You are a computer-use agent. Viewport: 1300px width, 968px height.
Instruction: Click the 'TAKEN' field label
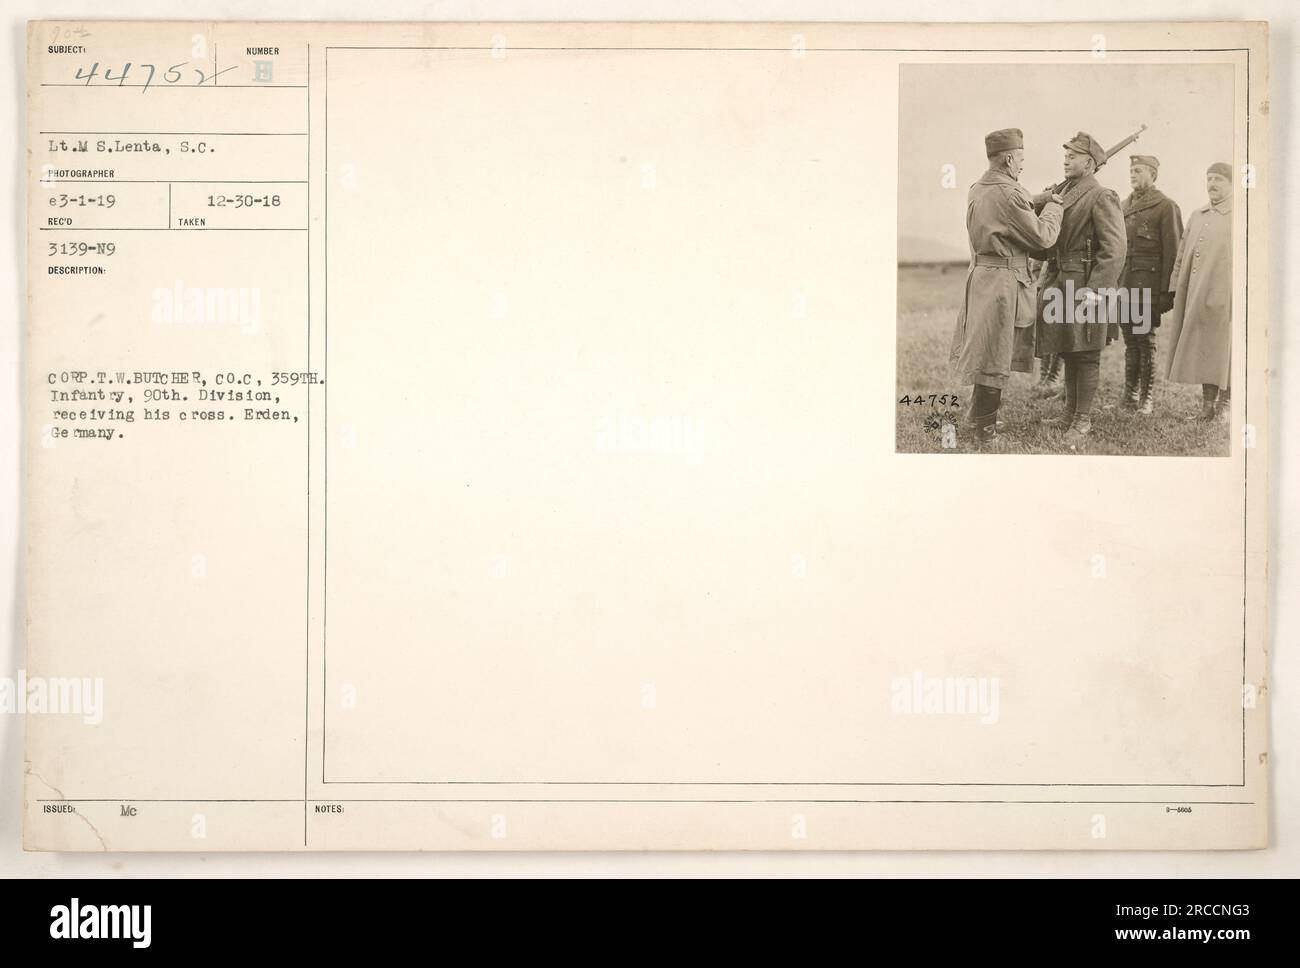click(x=192, y=222)
